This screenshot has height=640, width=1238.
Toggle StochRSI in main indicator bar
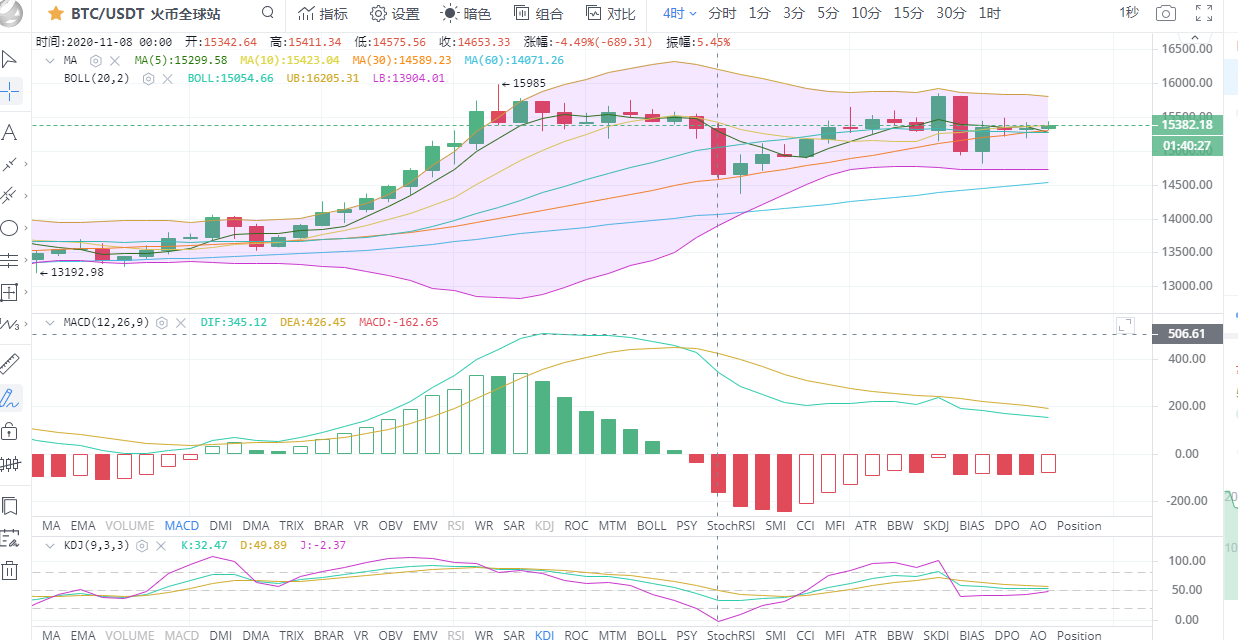[x=730, y=525]
